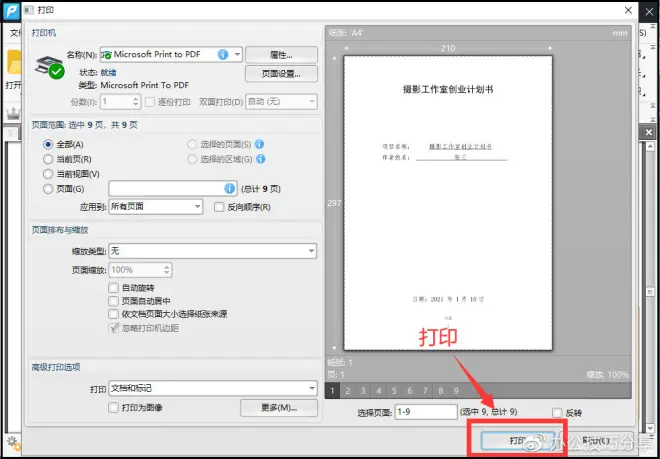660x459 pixels.
Task: Toggle the 反转 checkbox
Action: coord(557,413)
